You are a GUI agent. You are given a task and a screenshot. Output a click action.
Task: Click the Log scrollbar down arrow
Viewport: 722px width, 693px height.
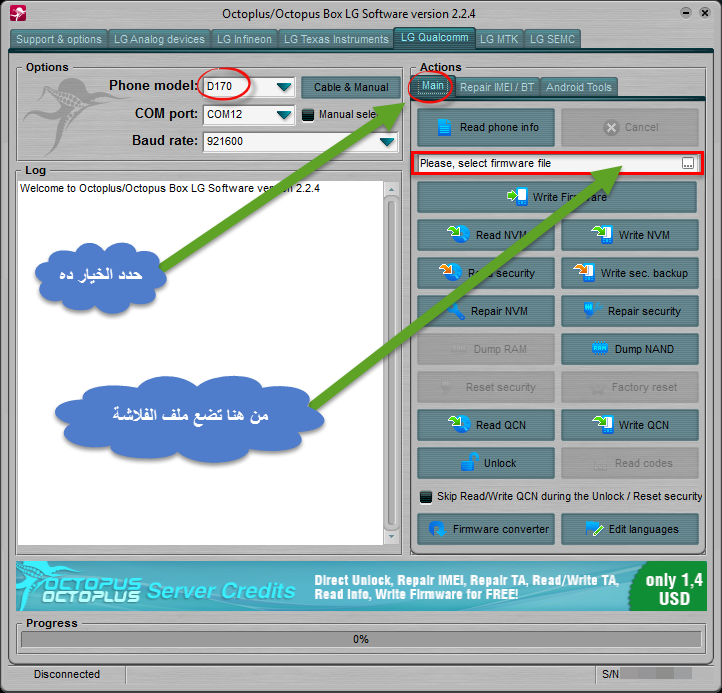pyautogui.click(x=391, y=536)
